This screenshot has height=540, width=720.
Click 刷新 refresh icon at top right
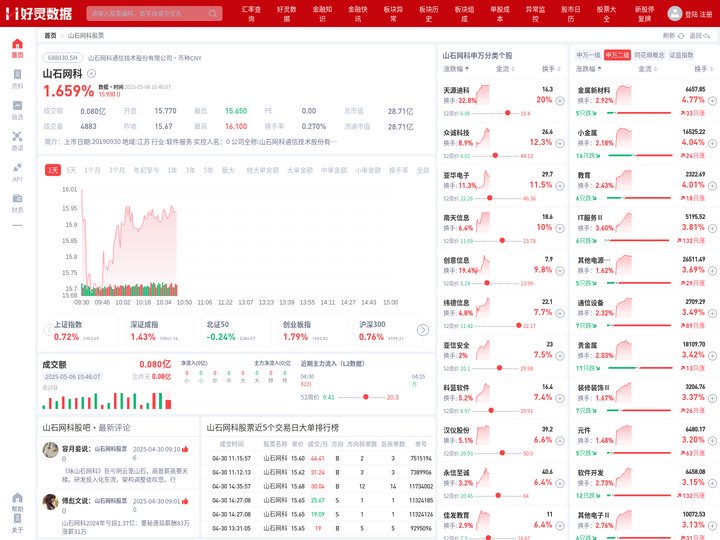tap(681, 35)
